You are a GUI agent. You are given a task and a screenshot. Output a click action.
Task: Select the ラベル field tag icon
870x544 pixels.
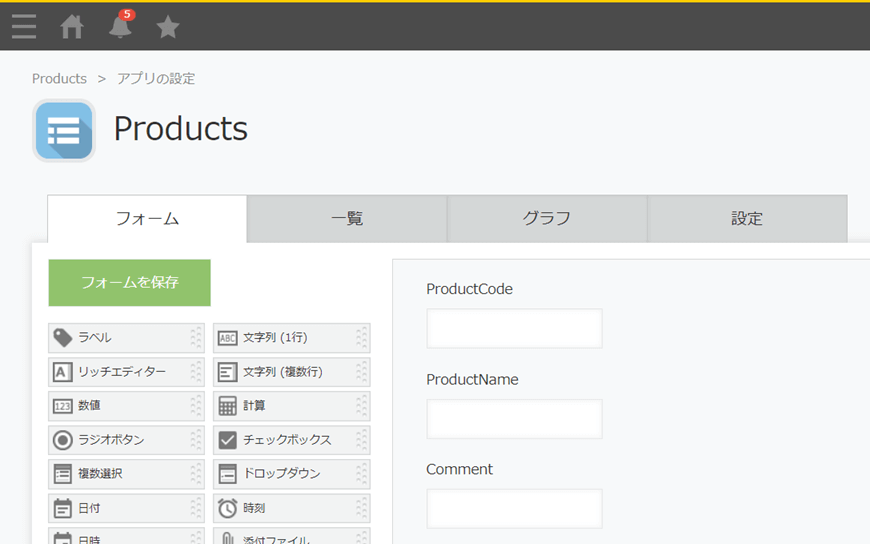pos(62,338)
